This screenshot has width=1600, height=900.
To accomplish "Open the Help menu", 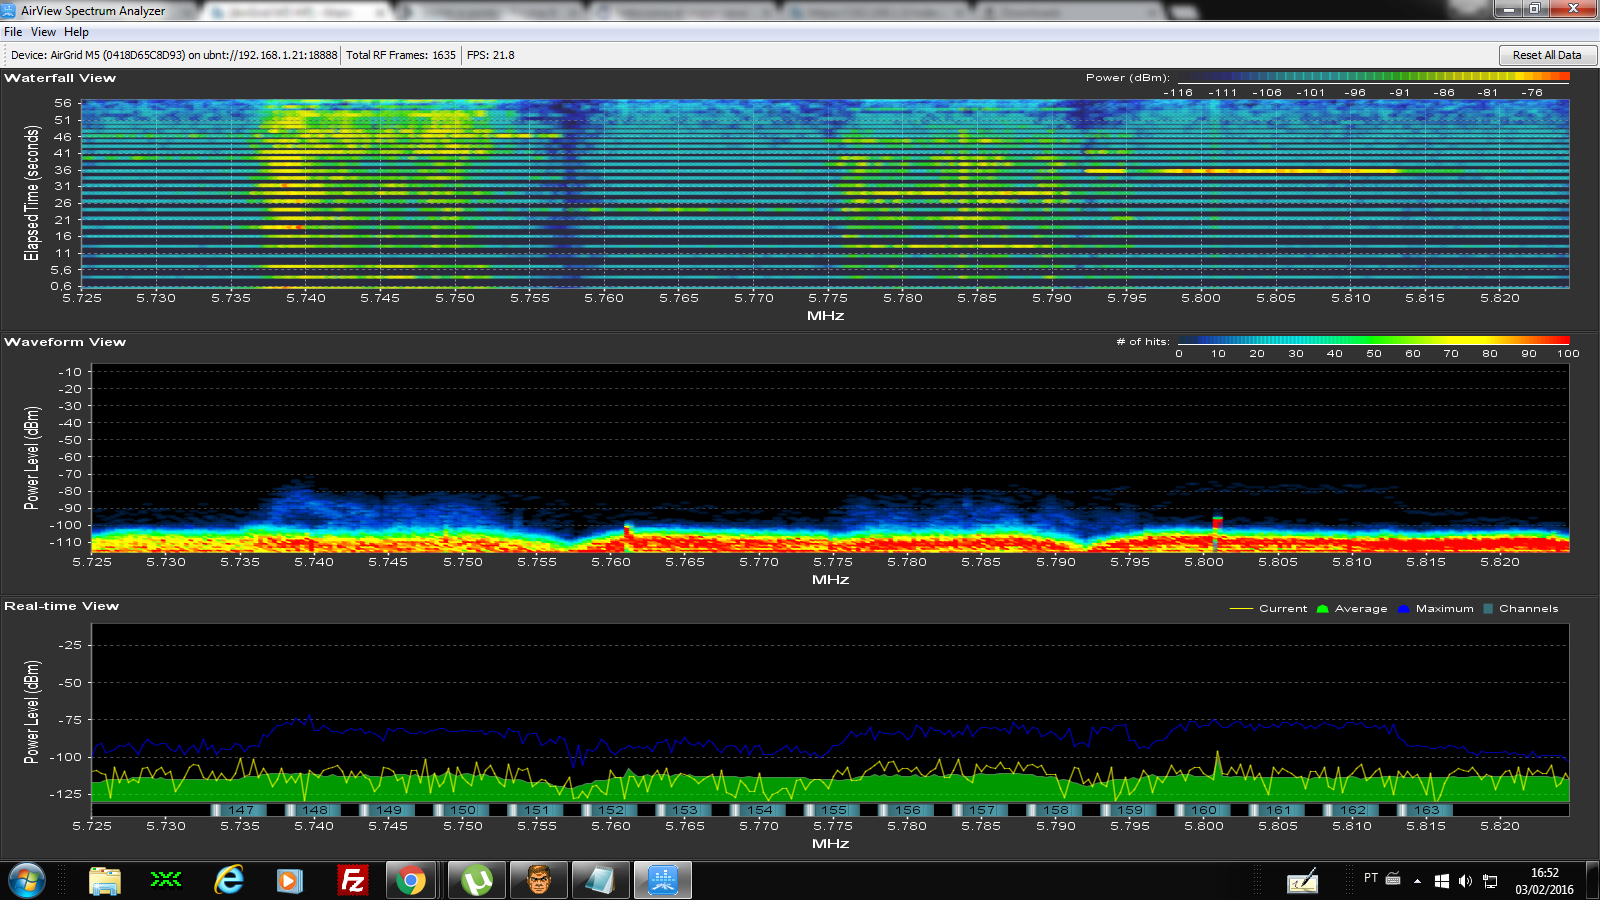I will (76, 32).
